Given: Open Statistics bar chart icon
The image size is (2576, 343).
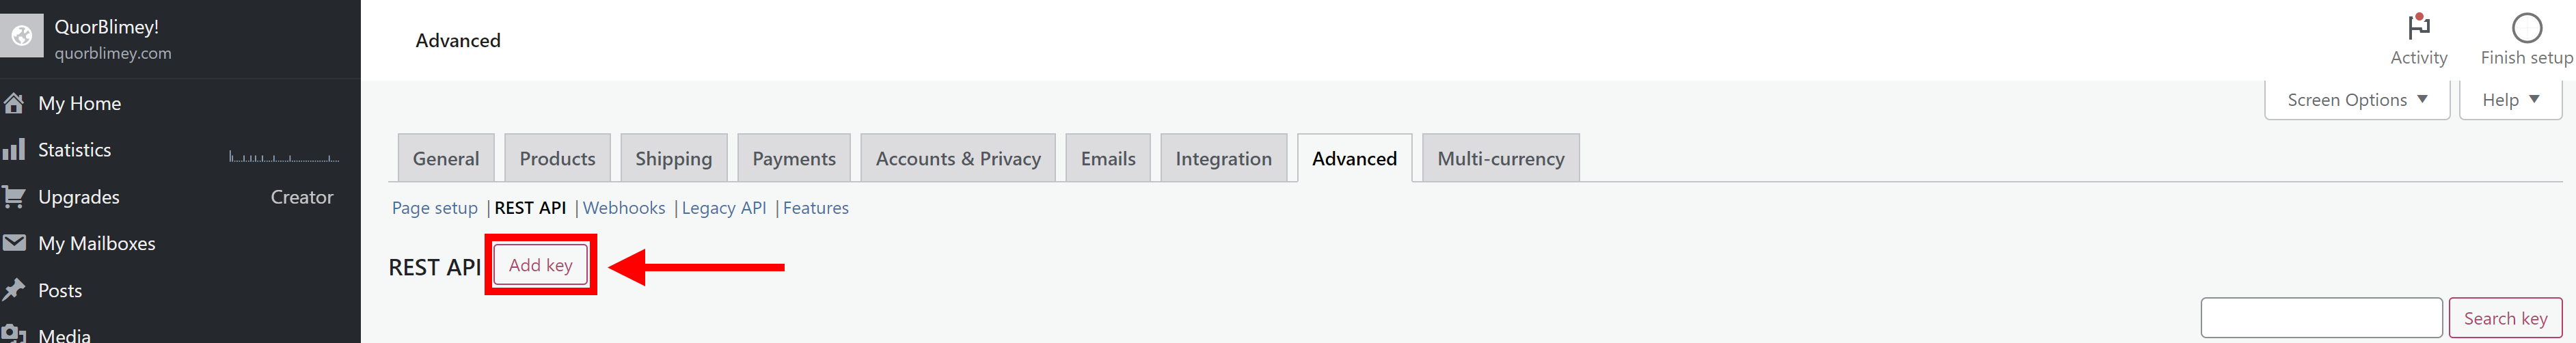Looking at the screenshot, I should pyautogui.click(x=14, y=150).
